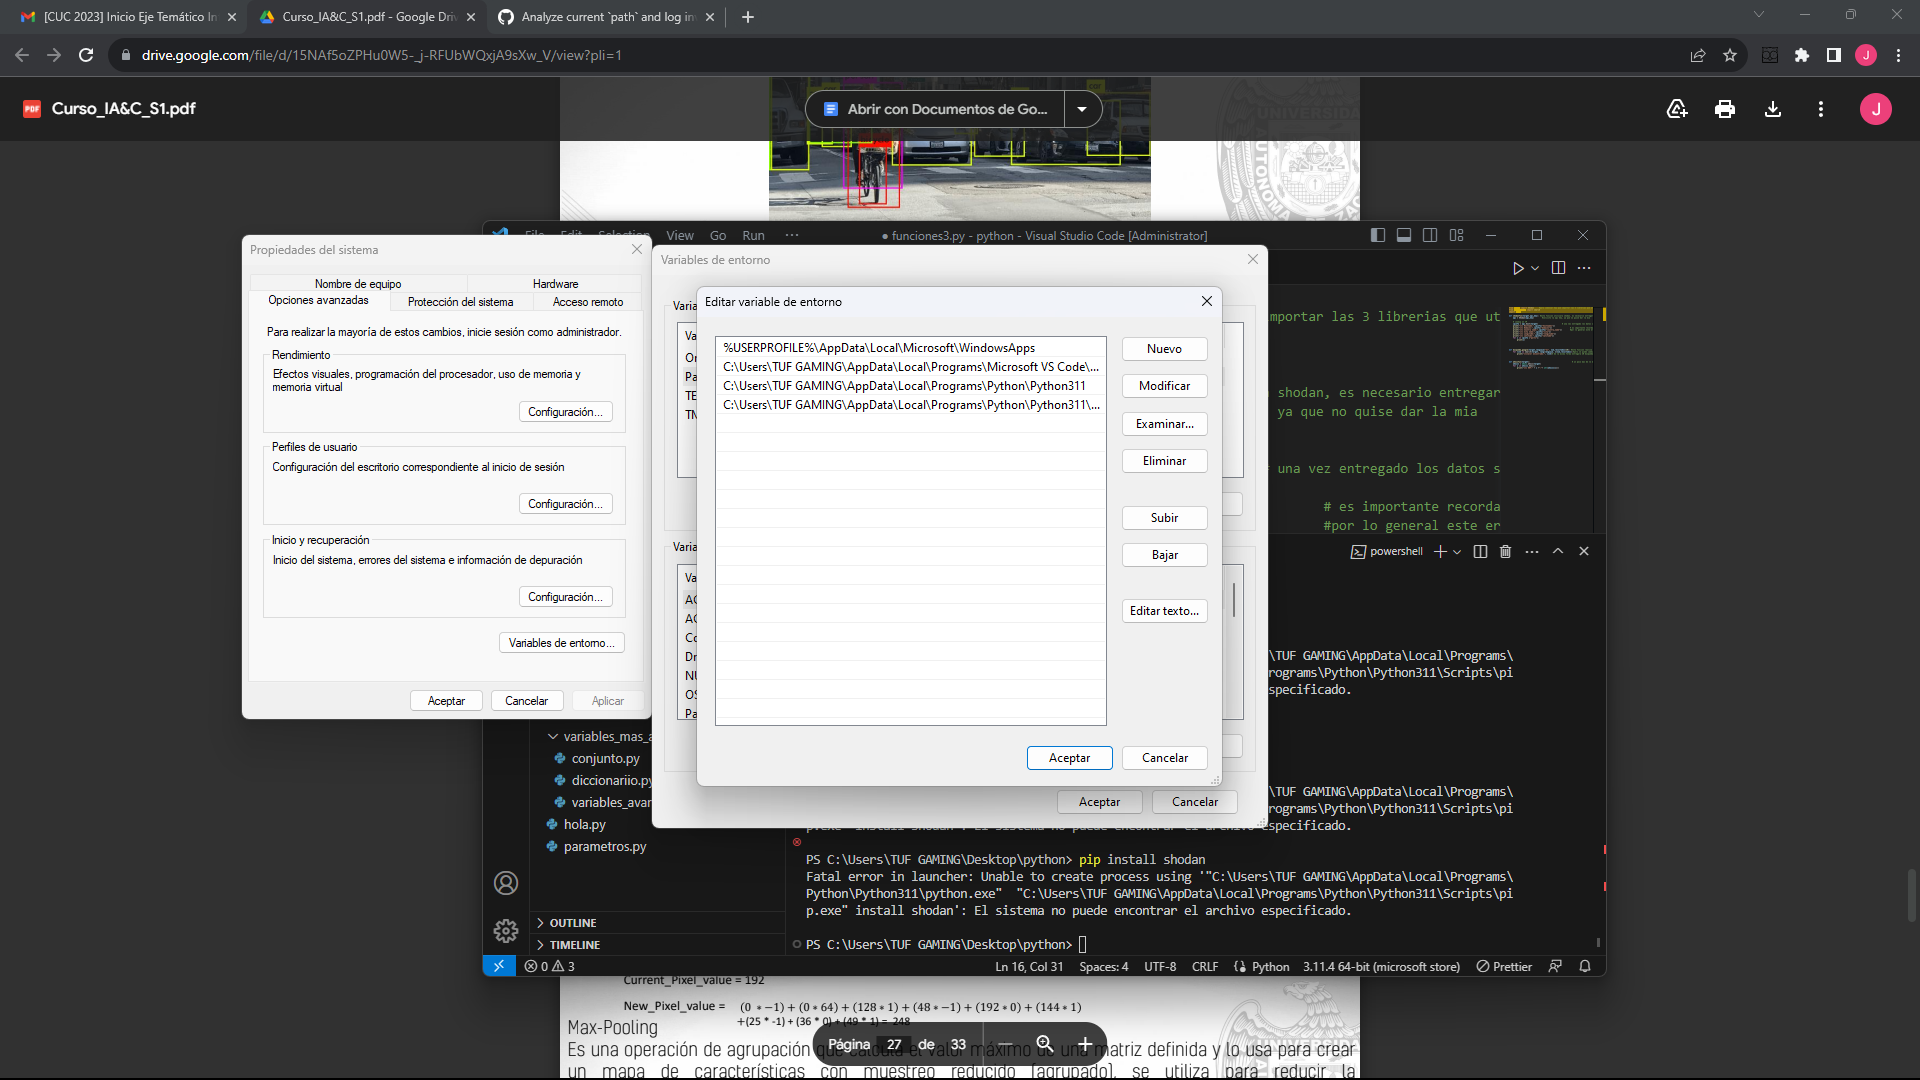Open the 'Abrir con' options dropdown arrow

(1083, 109)
